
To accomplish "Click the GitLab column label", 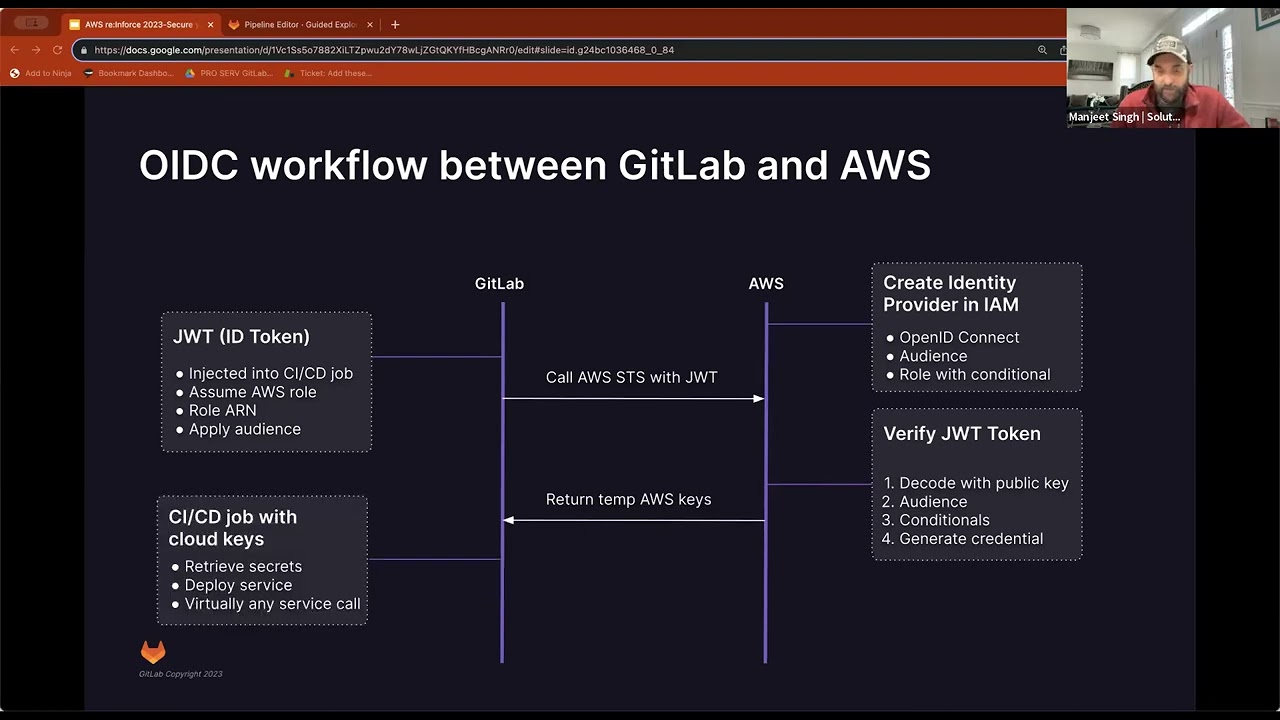I will (x=499, y=284).
